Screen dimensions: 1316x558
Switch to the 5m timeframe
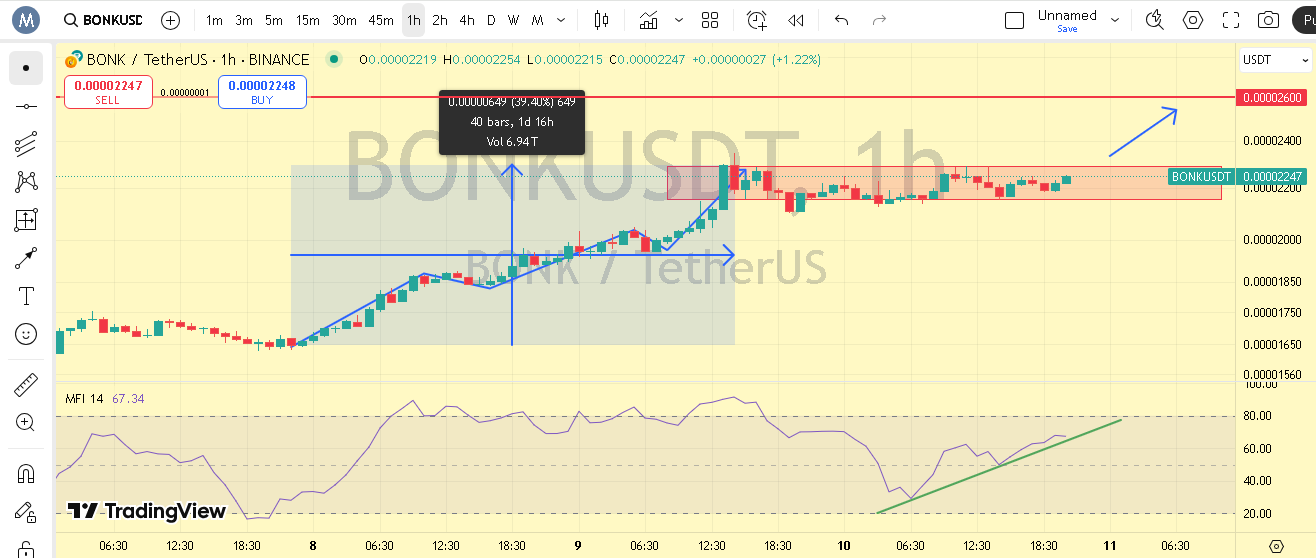[x=274, y=20]
